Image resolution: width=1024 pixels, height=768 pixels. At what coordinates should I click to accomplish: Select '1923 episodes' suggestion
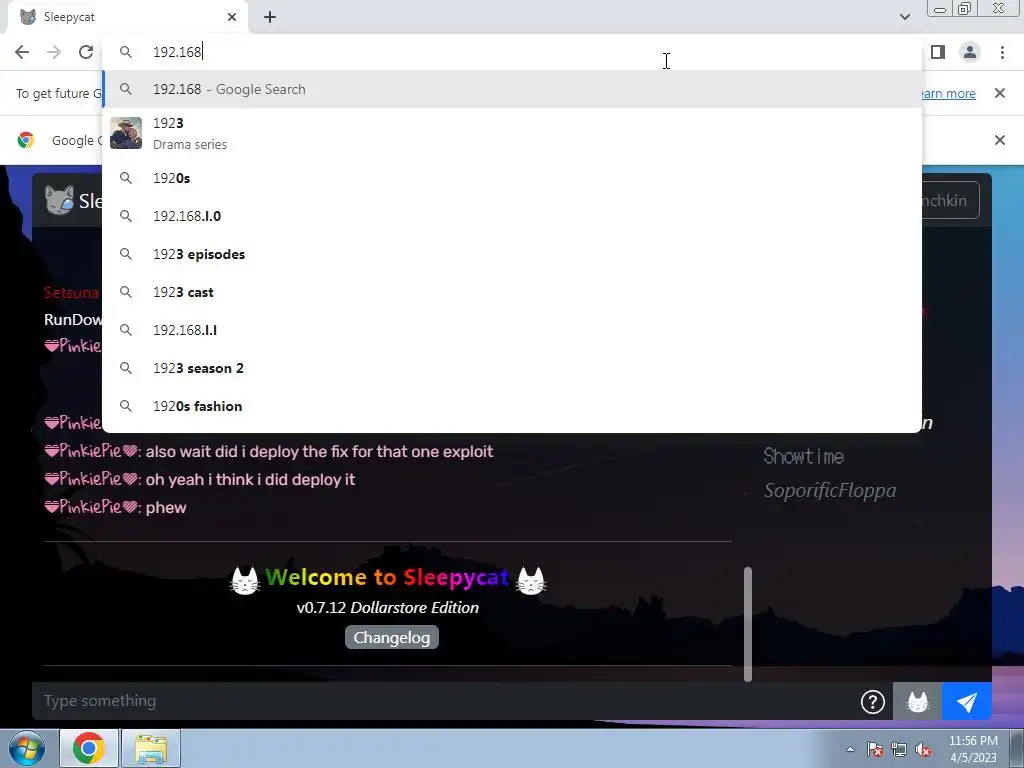[x=512, y=254]
